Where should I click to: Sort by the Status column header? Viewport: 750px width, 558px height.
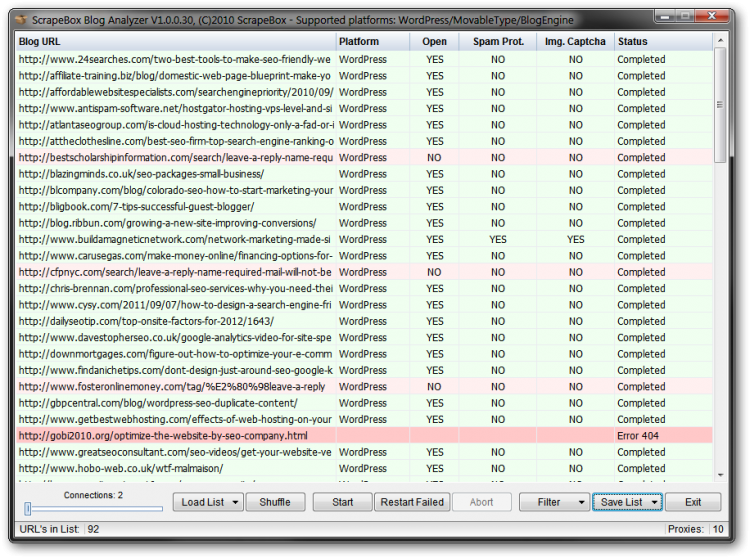click(663, 41)
